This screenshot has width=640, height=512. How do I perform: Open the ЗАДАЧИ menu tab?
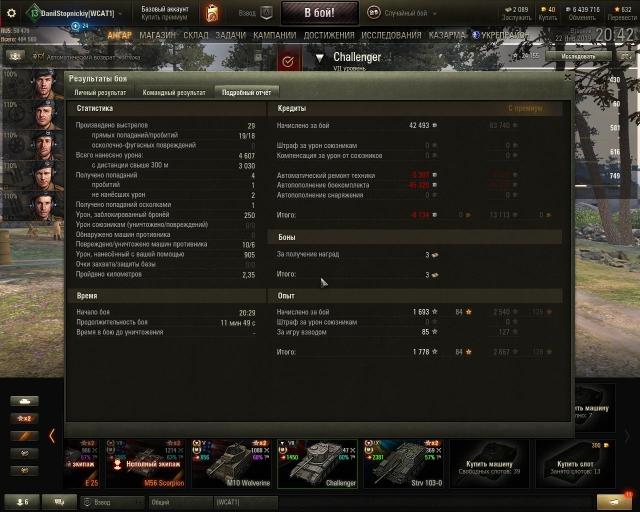click(231, 36)
